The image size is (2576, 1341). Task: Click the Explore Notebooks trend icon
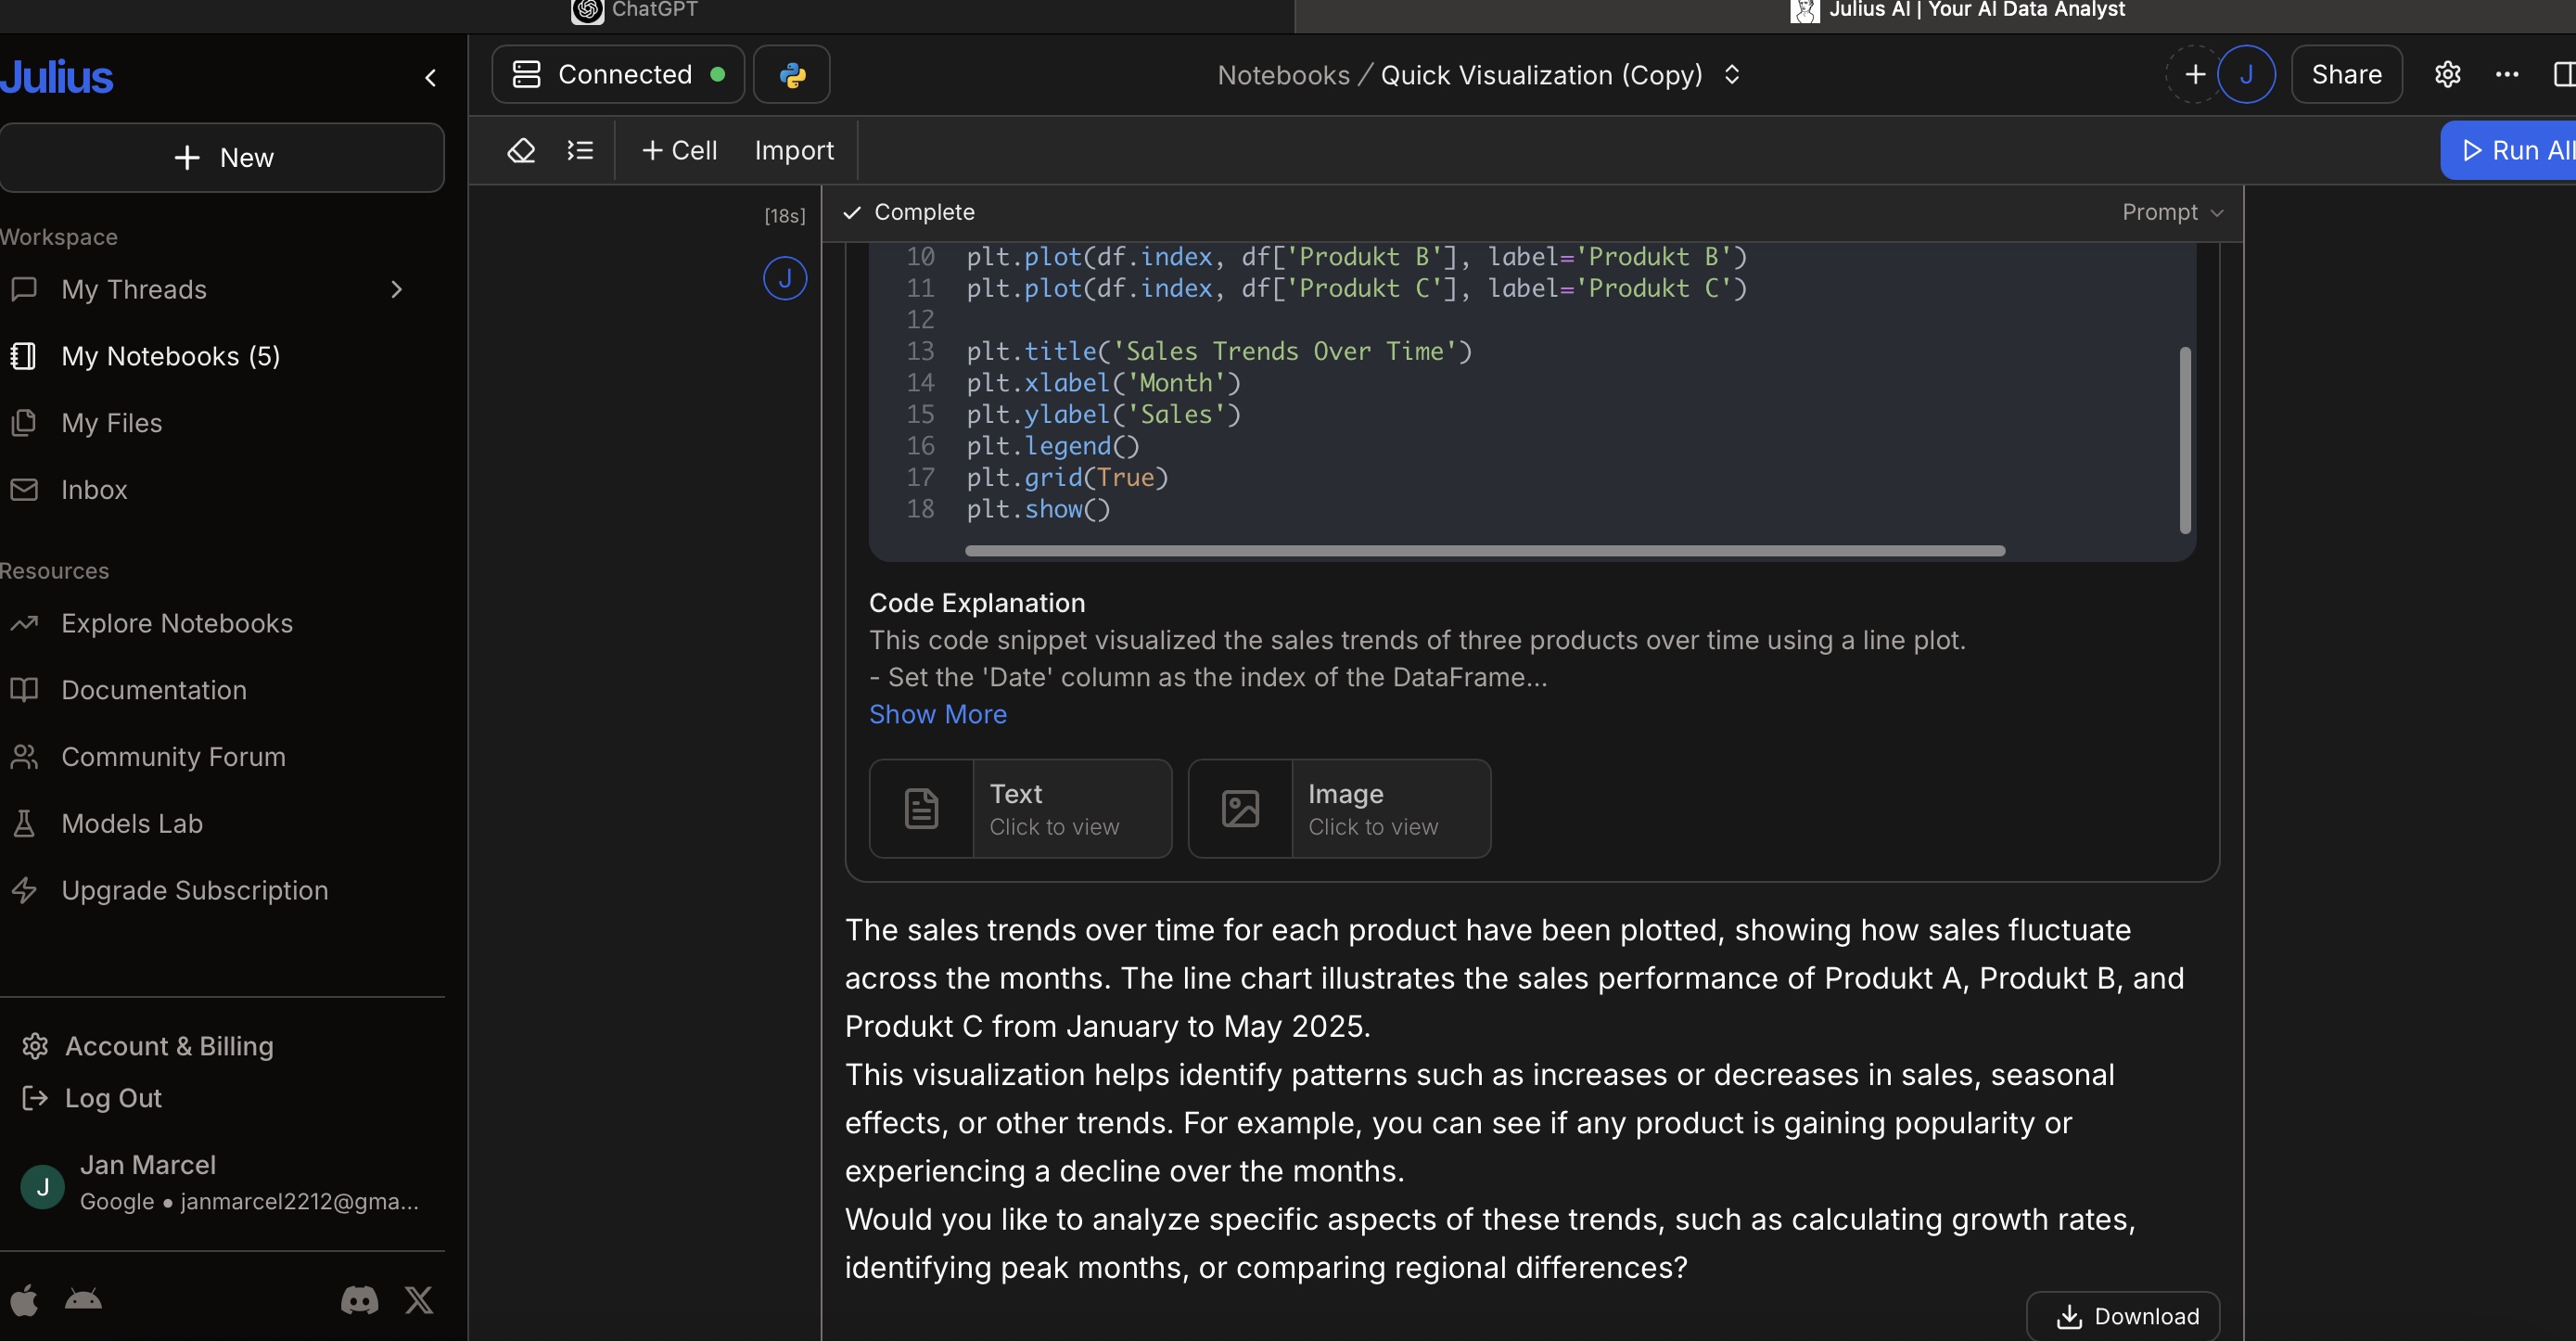click(x=23, y=623)
